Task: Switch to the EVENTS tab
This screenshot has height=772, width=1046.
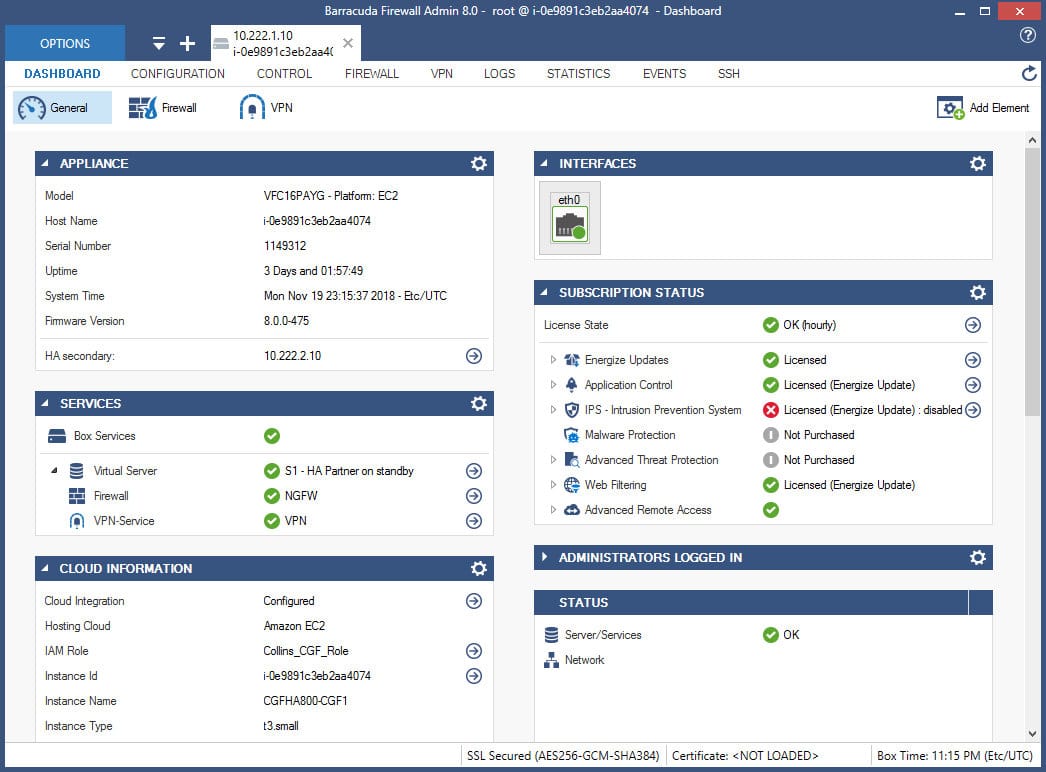Action: pos(664,73)
